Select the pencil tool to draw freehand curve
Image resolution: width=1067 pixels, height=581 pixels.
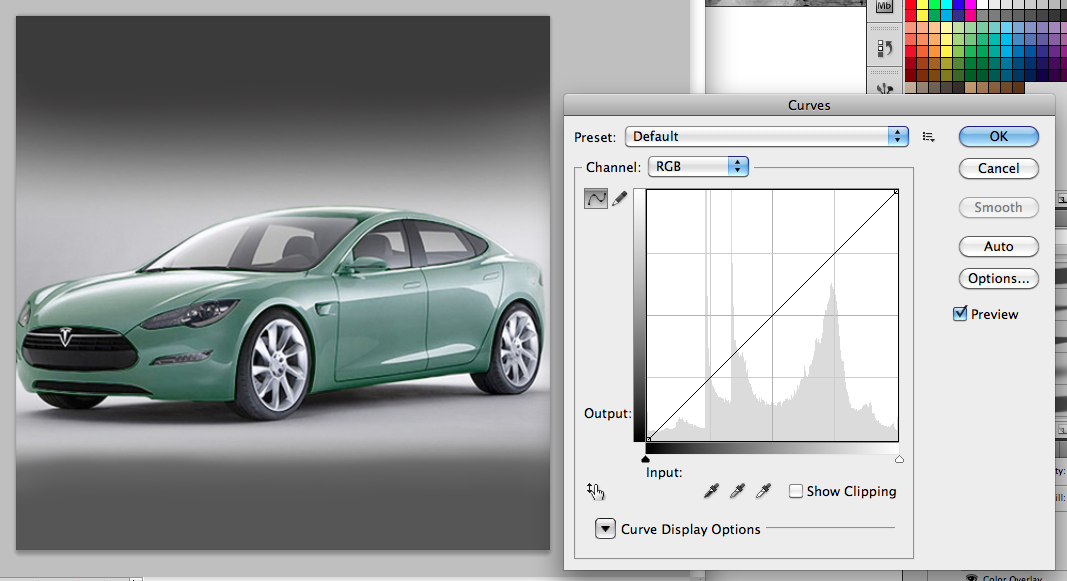tap(619, 198)
